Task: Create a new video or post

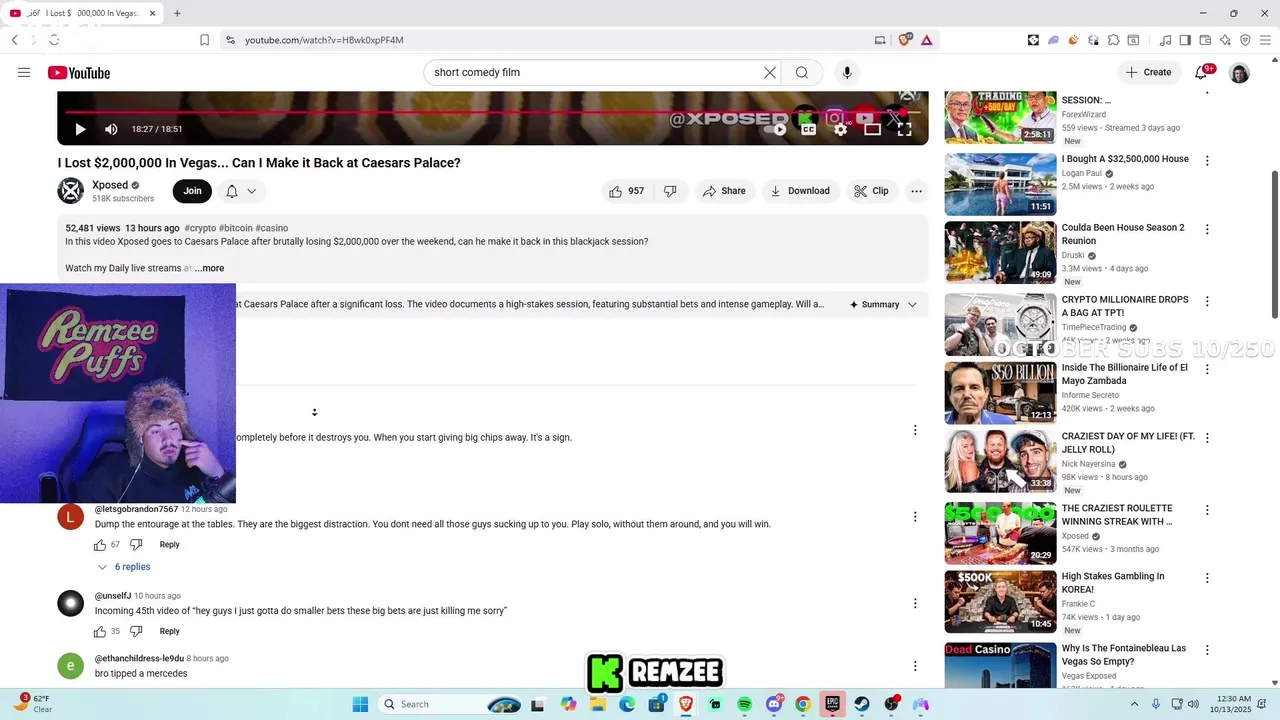Action: point(1148,72)
